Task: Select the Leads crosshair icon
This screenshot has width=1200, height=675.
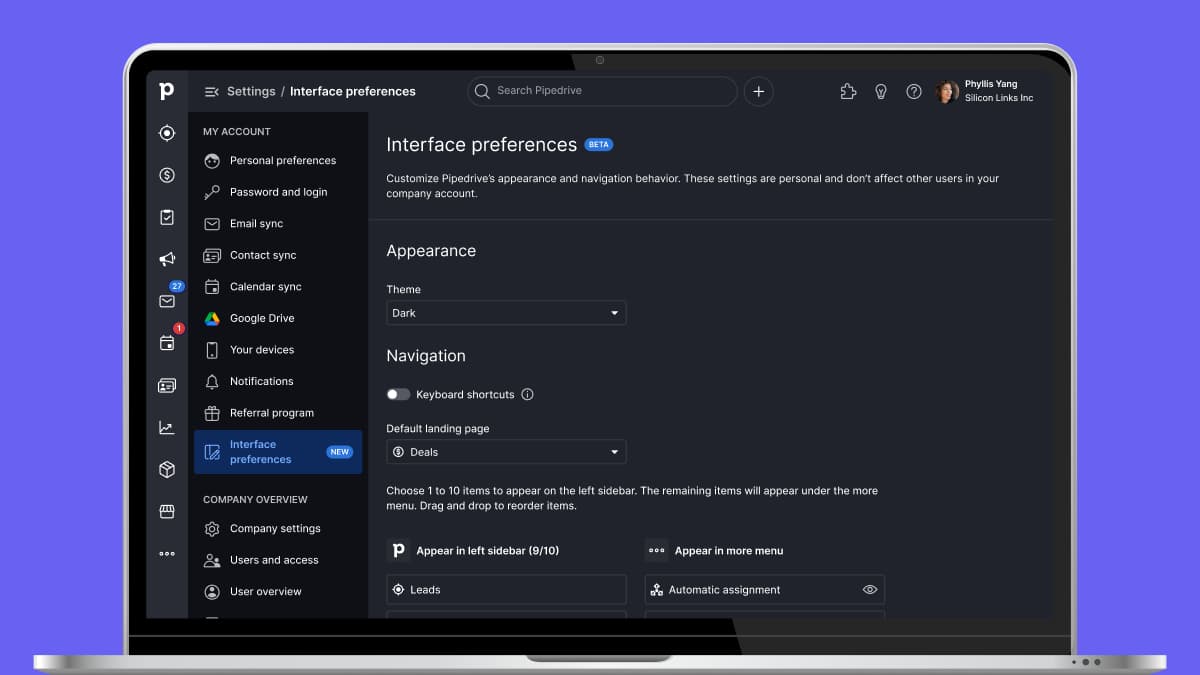Action: tap(167, 132)
